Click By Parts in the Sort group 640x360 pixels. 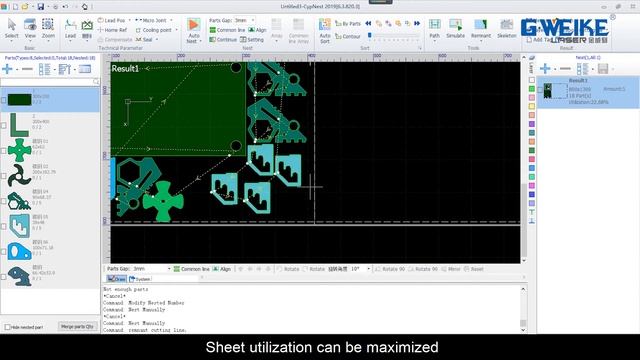pos(348,24)
